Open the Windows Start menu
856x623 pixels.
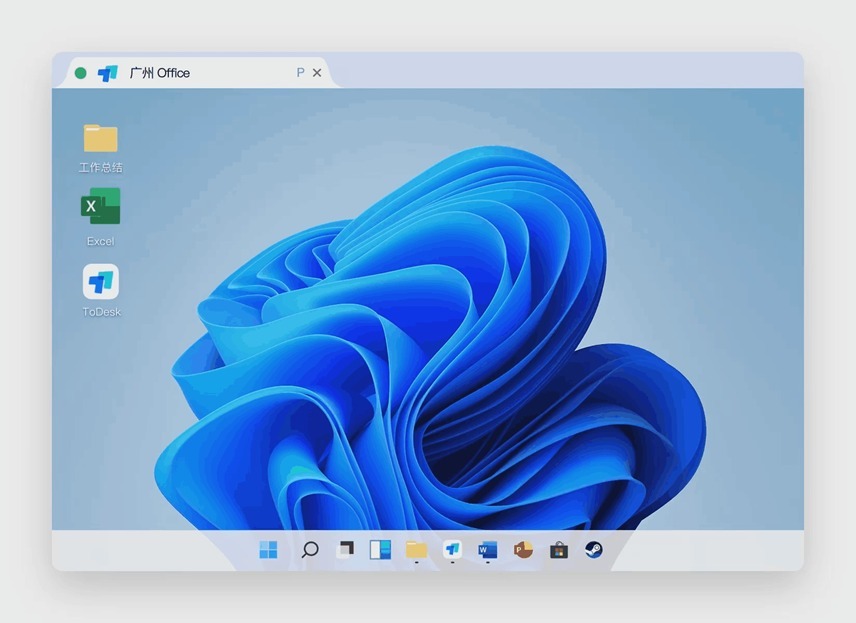point(268,550)
